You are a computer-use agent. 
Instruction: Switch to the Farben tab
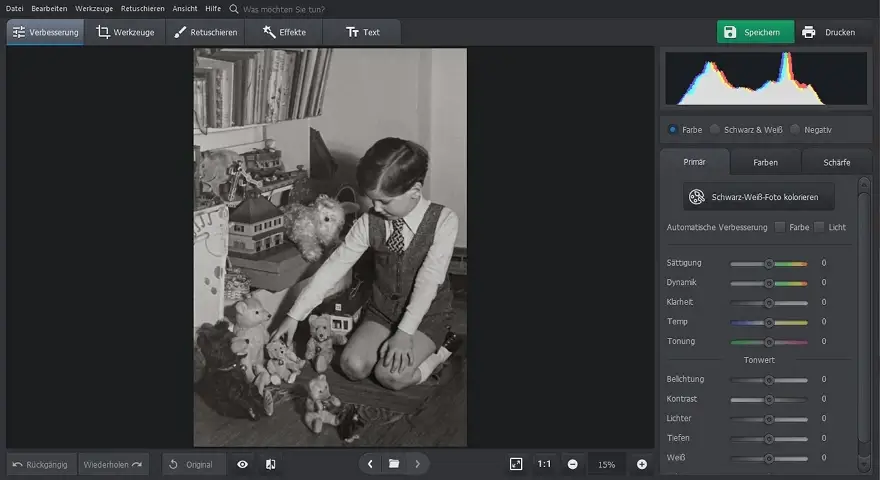tap(766, 162)
